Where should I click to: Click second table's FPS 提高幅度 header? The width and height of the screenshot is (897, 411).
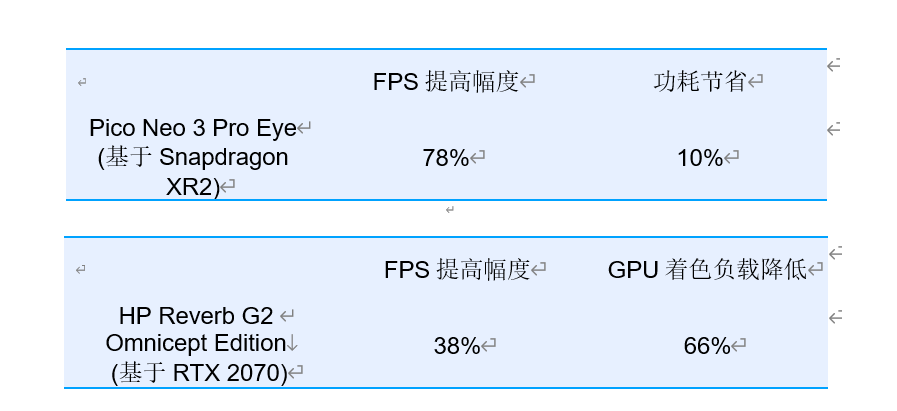tap(457, 269)
